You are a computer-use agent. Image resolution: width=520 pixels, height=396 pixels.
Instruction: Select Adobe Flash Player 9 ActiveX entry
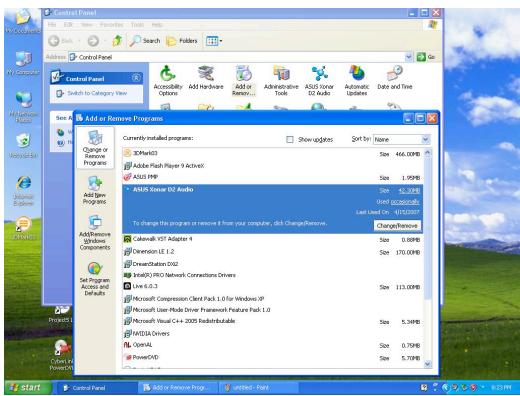[273, 166]
